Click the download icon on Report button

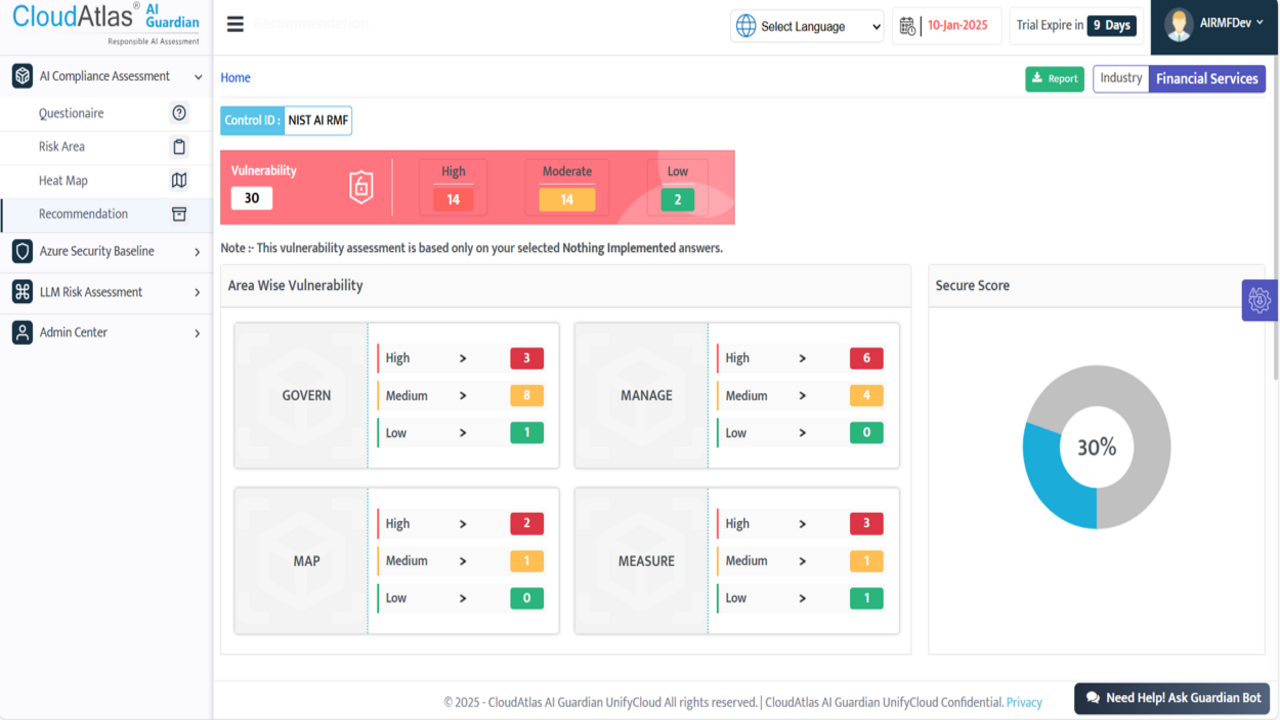pyautogui.click(x=1038, y=78)
